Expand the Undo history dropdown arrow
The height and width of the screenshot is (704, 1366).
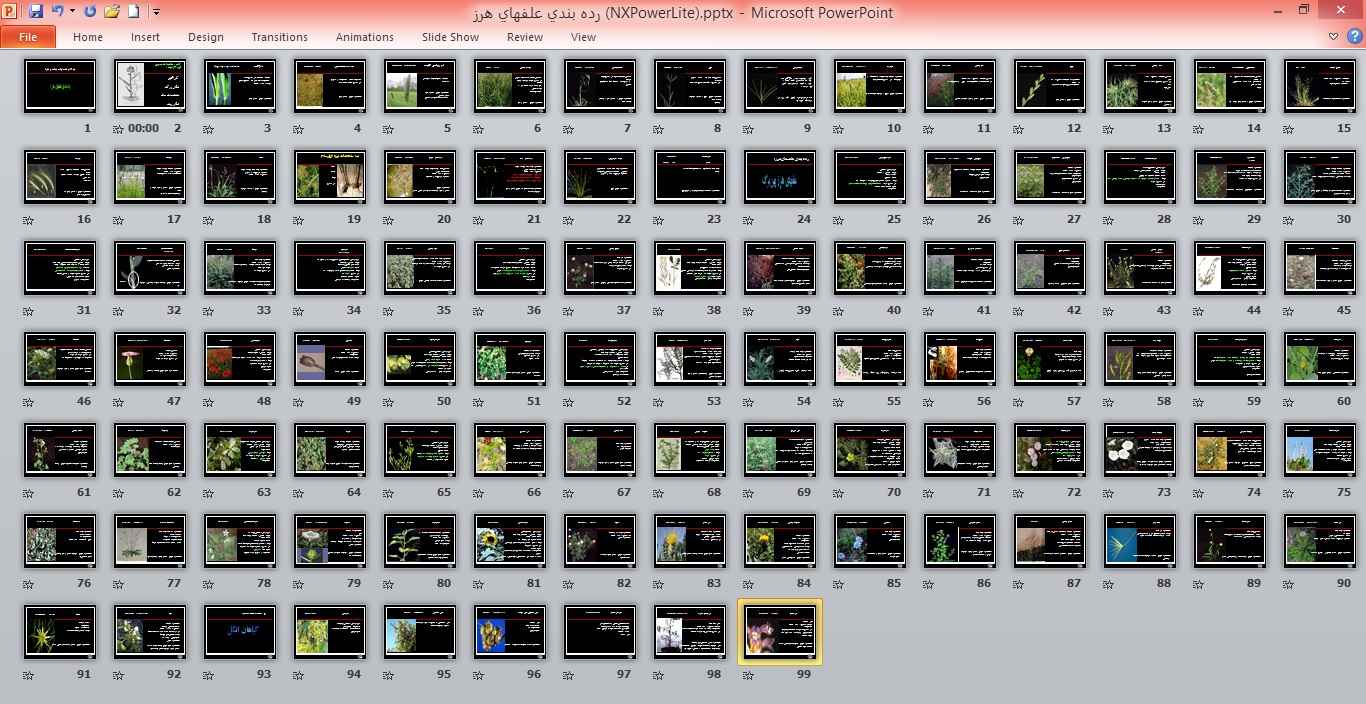click(x=72, y=12)
